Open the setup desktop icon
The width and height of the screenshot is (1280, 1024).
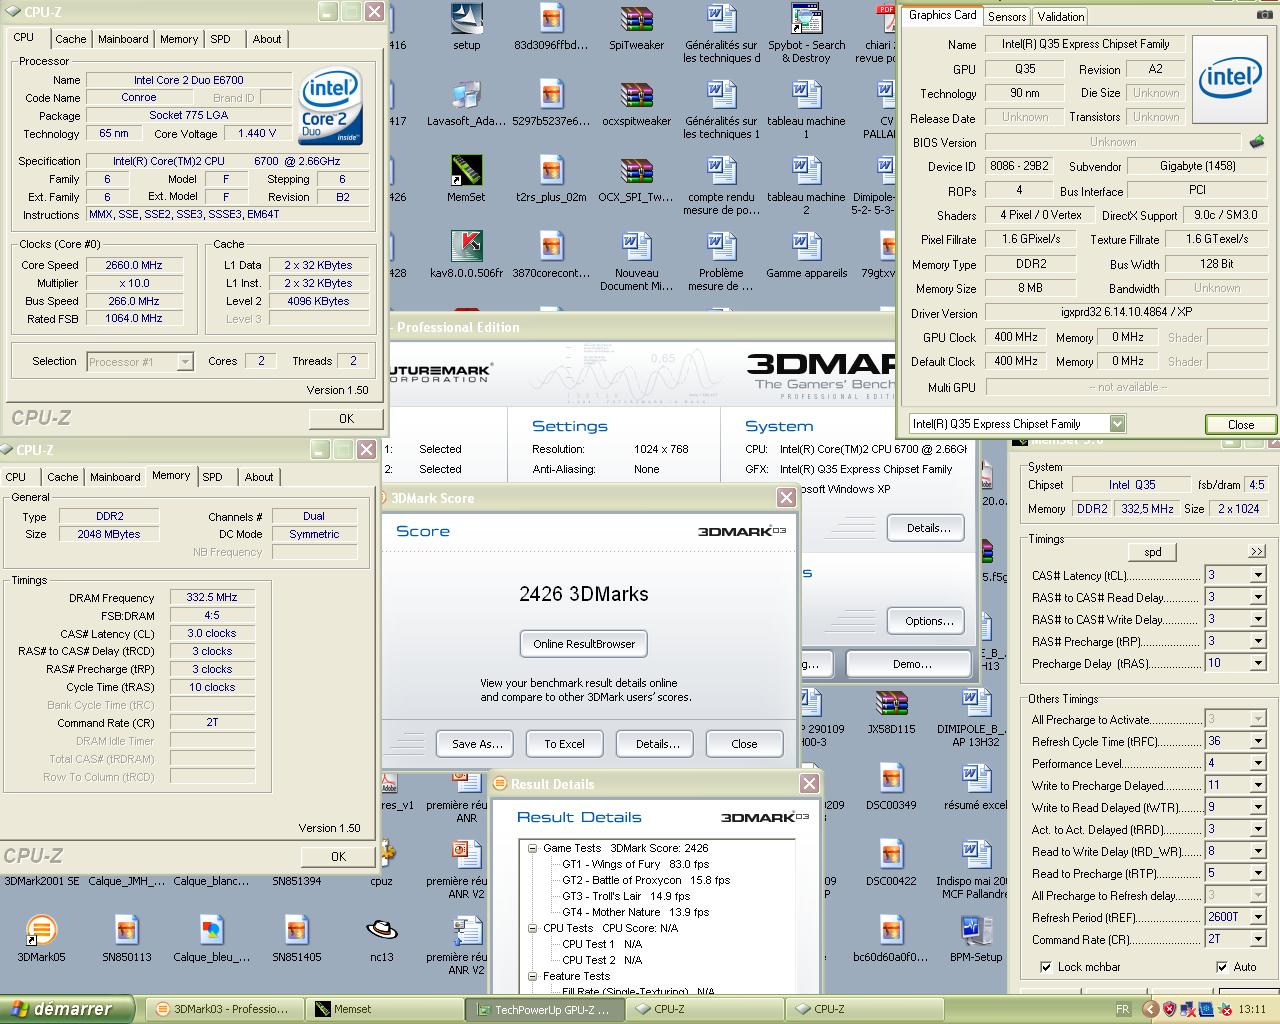466,19
